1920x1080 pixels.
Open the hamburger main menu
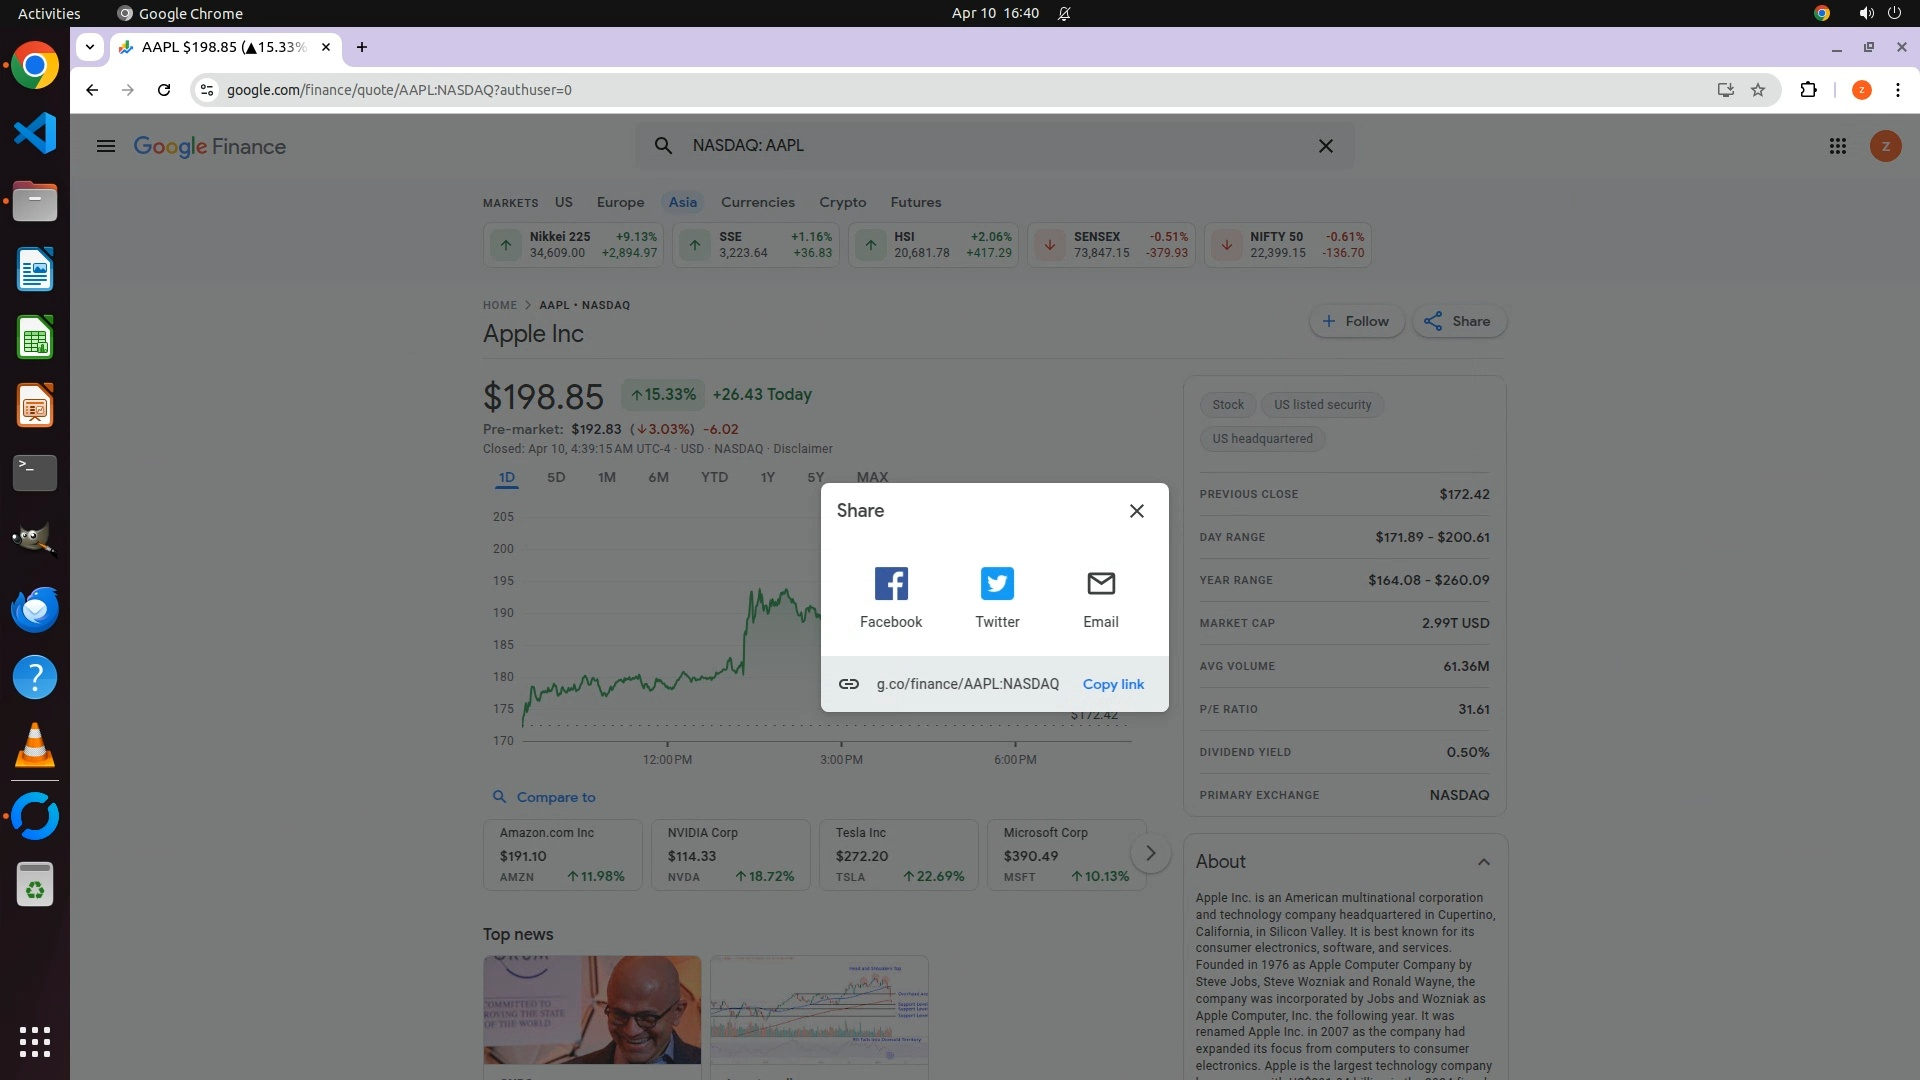pos(106,147)
